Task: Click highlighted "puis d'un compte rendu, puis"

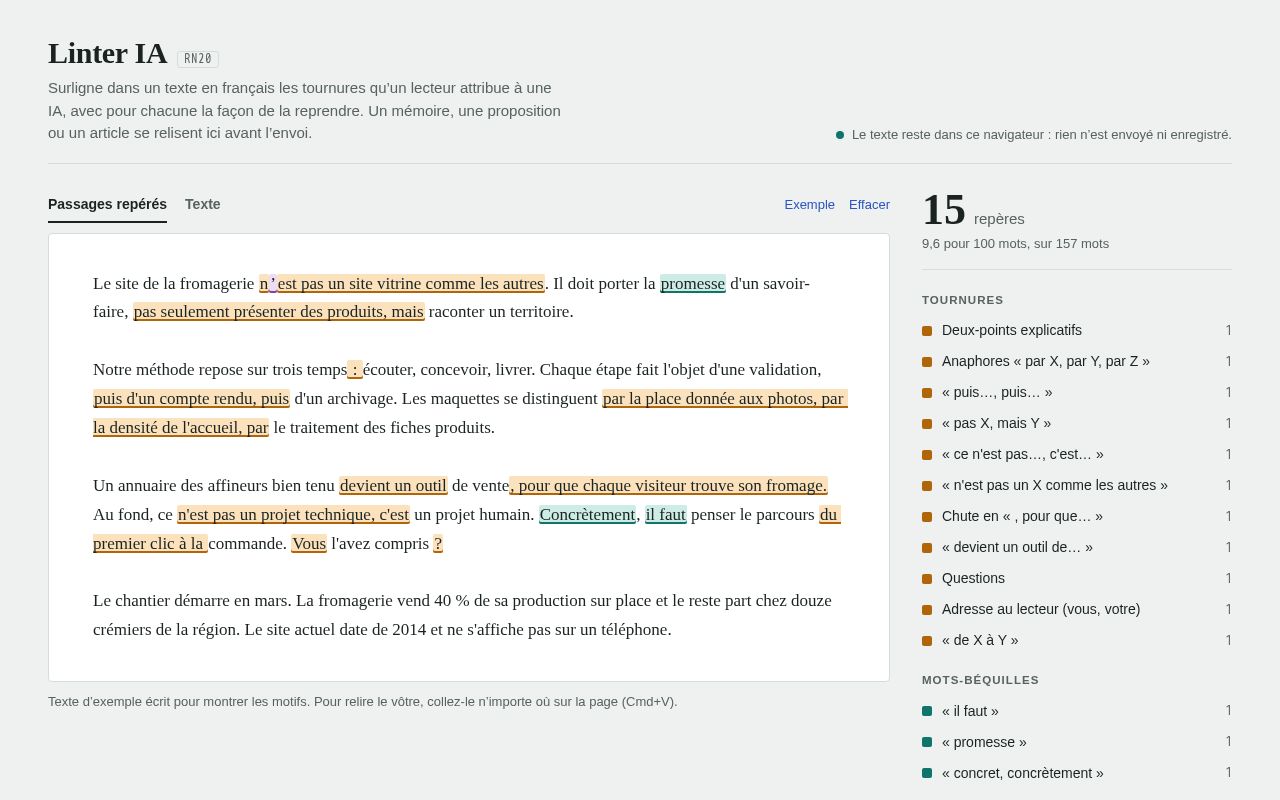Action: coord(191,399)
